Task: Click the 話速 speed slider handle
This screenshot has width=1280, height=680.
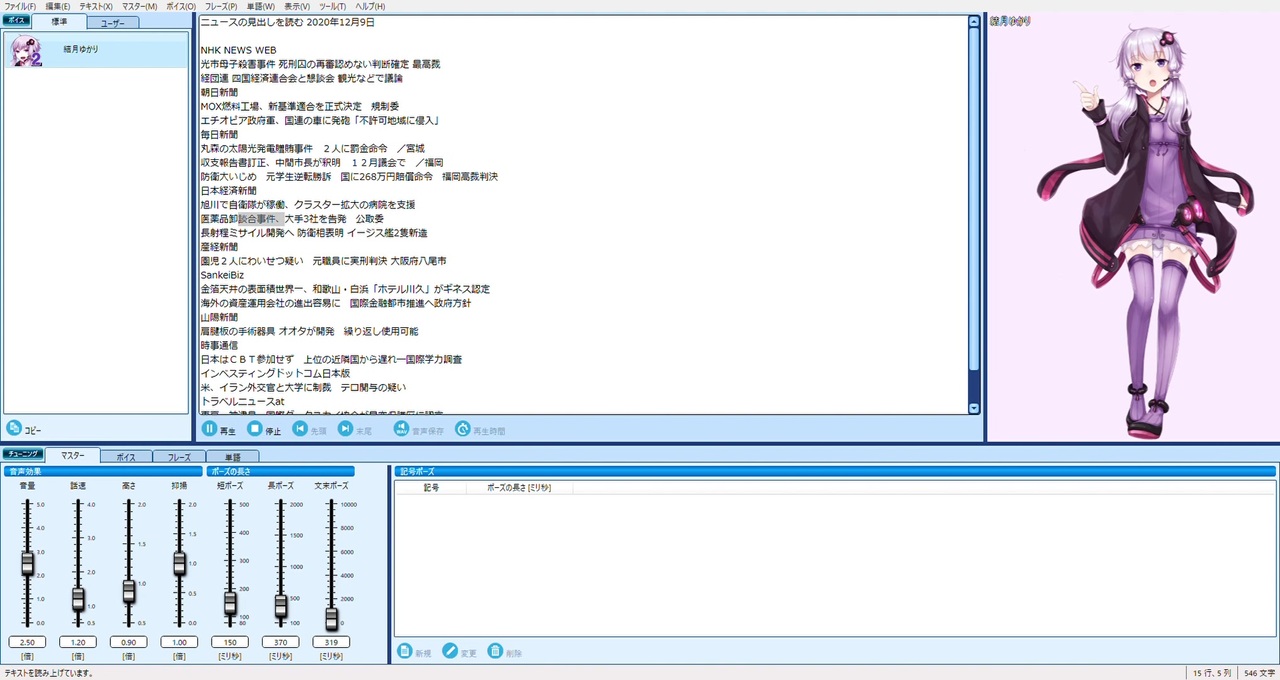Action: 78,598
